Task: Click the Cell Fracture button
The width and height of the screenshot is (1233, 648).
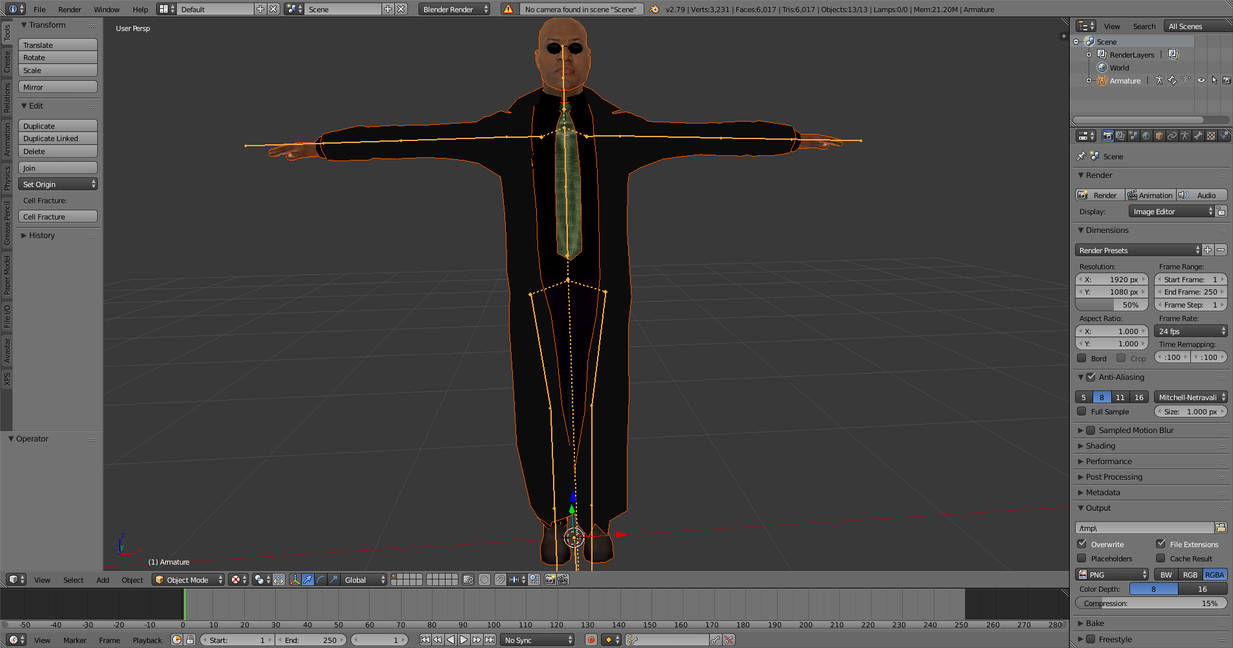Action: (x=58, y=217)
